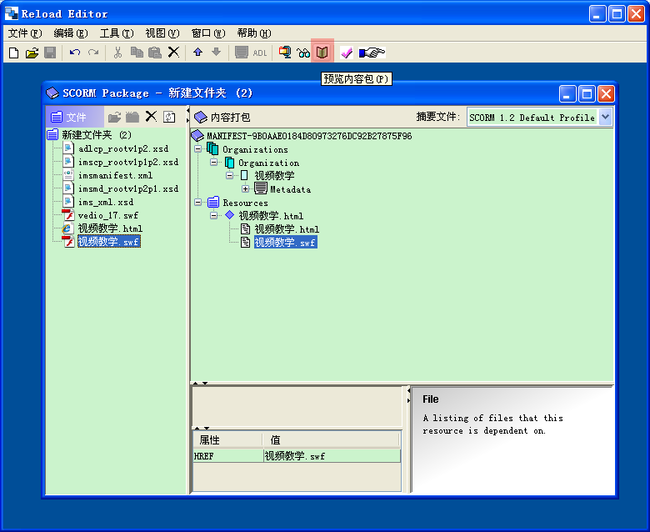Select adlcp_rootv1p2.xsd in file list

pyautogui.click(x=124, y=148)
